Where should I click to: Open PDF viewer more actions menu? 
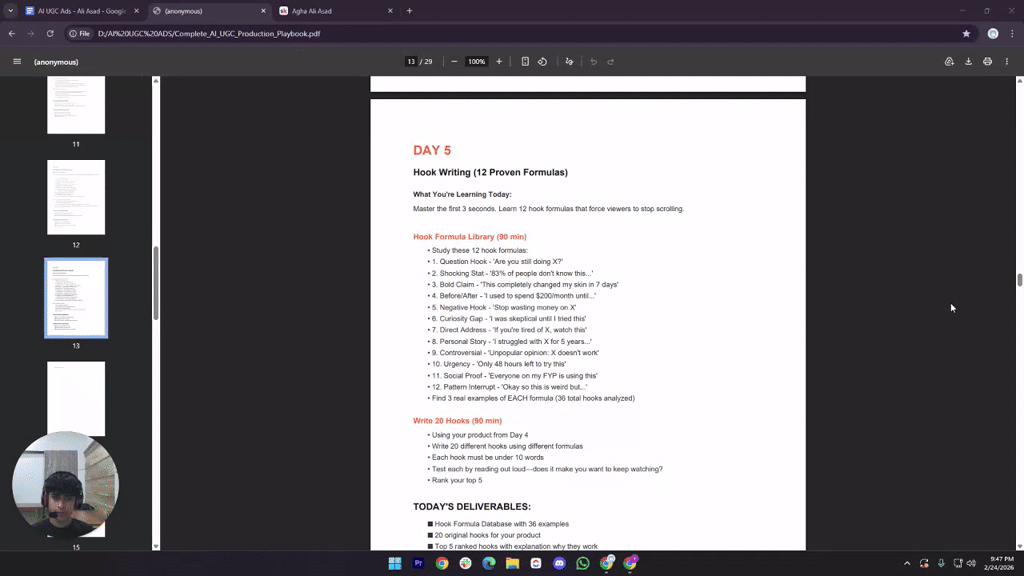click(1007, 61)
